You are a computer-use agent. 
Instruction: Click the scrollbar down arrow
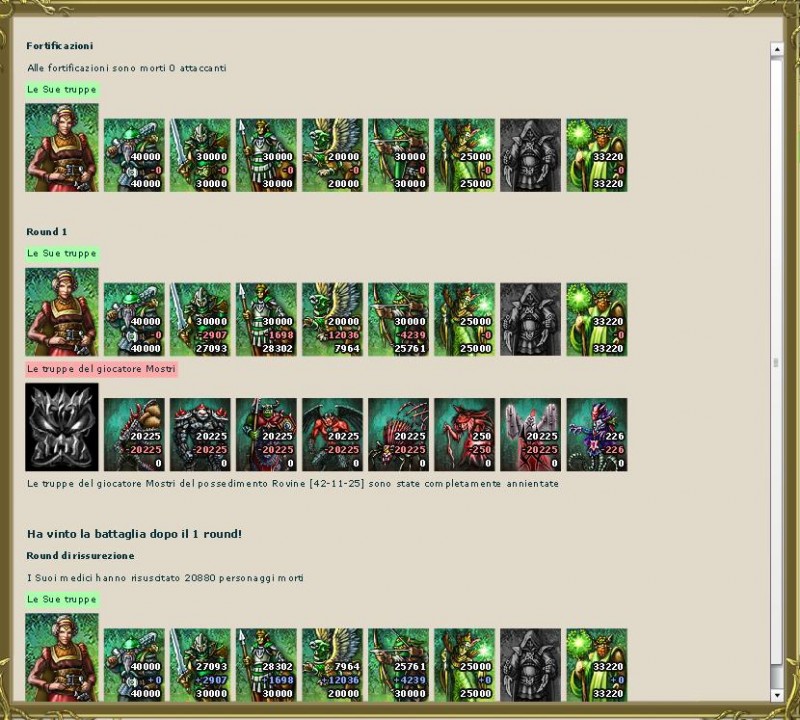[x=777, y=694]
